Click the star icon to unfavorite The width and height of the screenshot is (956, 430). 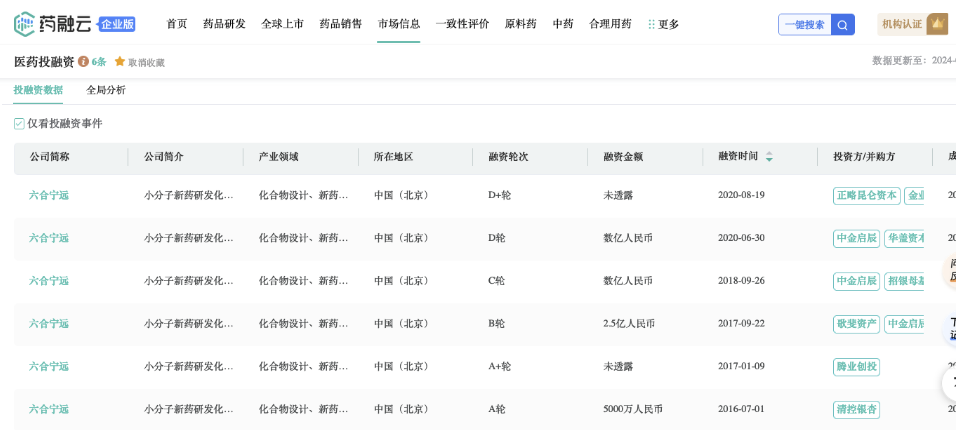coord(120,62)
